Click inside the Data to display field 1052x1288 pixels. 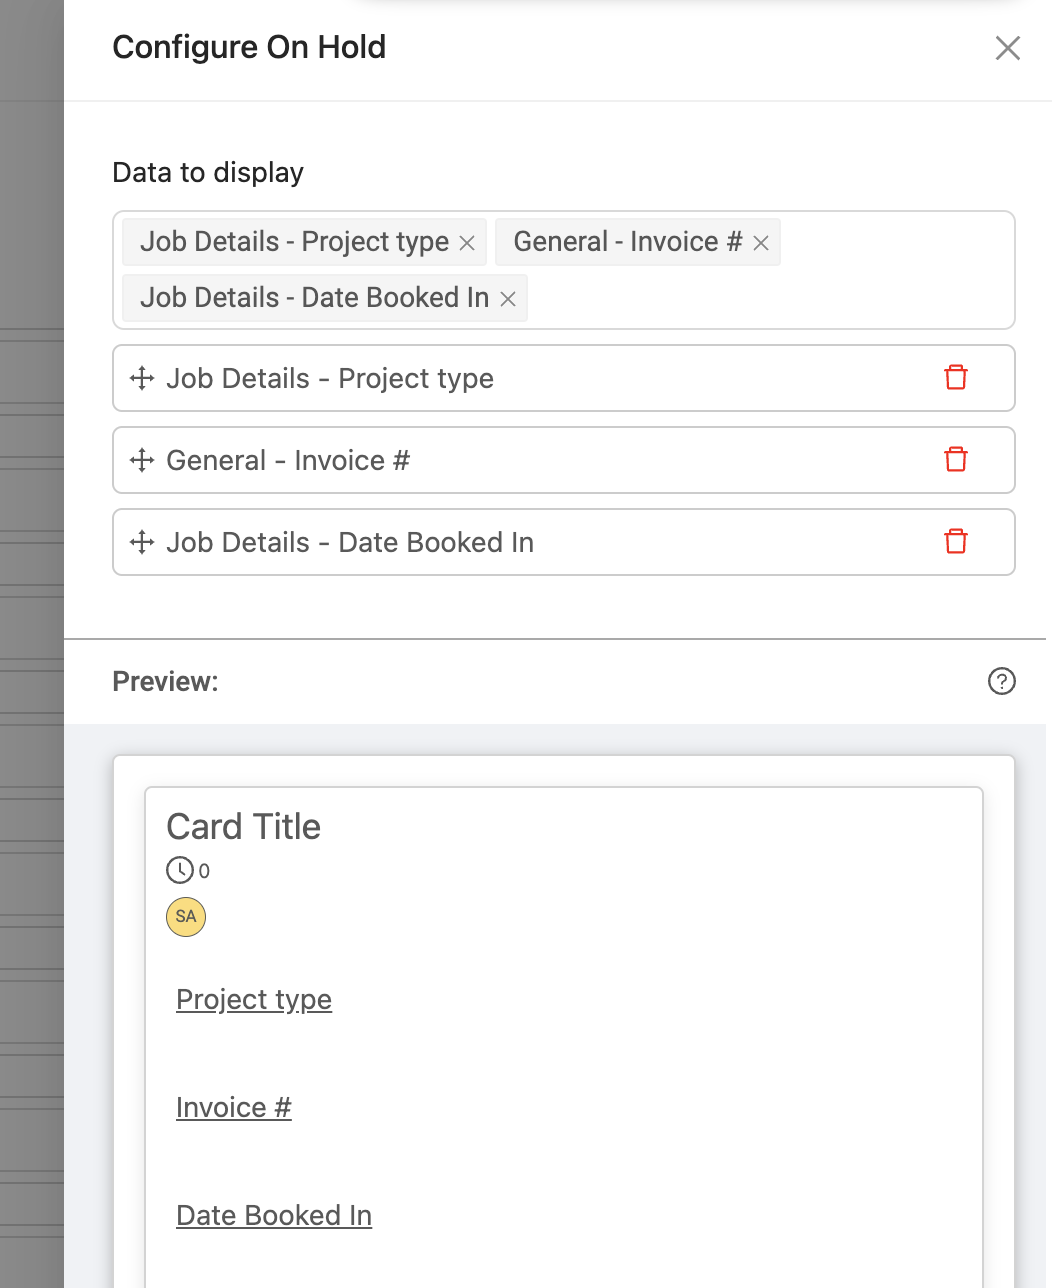[770, 298]
